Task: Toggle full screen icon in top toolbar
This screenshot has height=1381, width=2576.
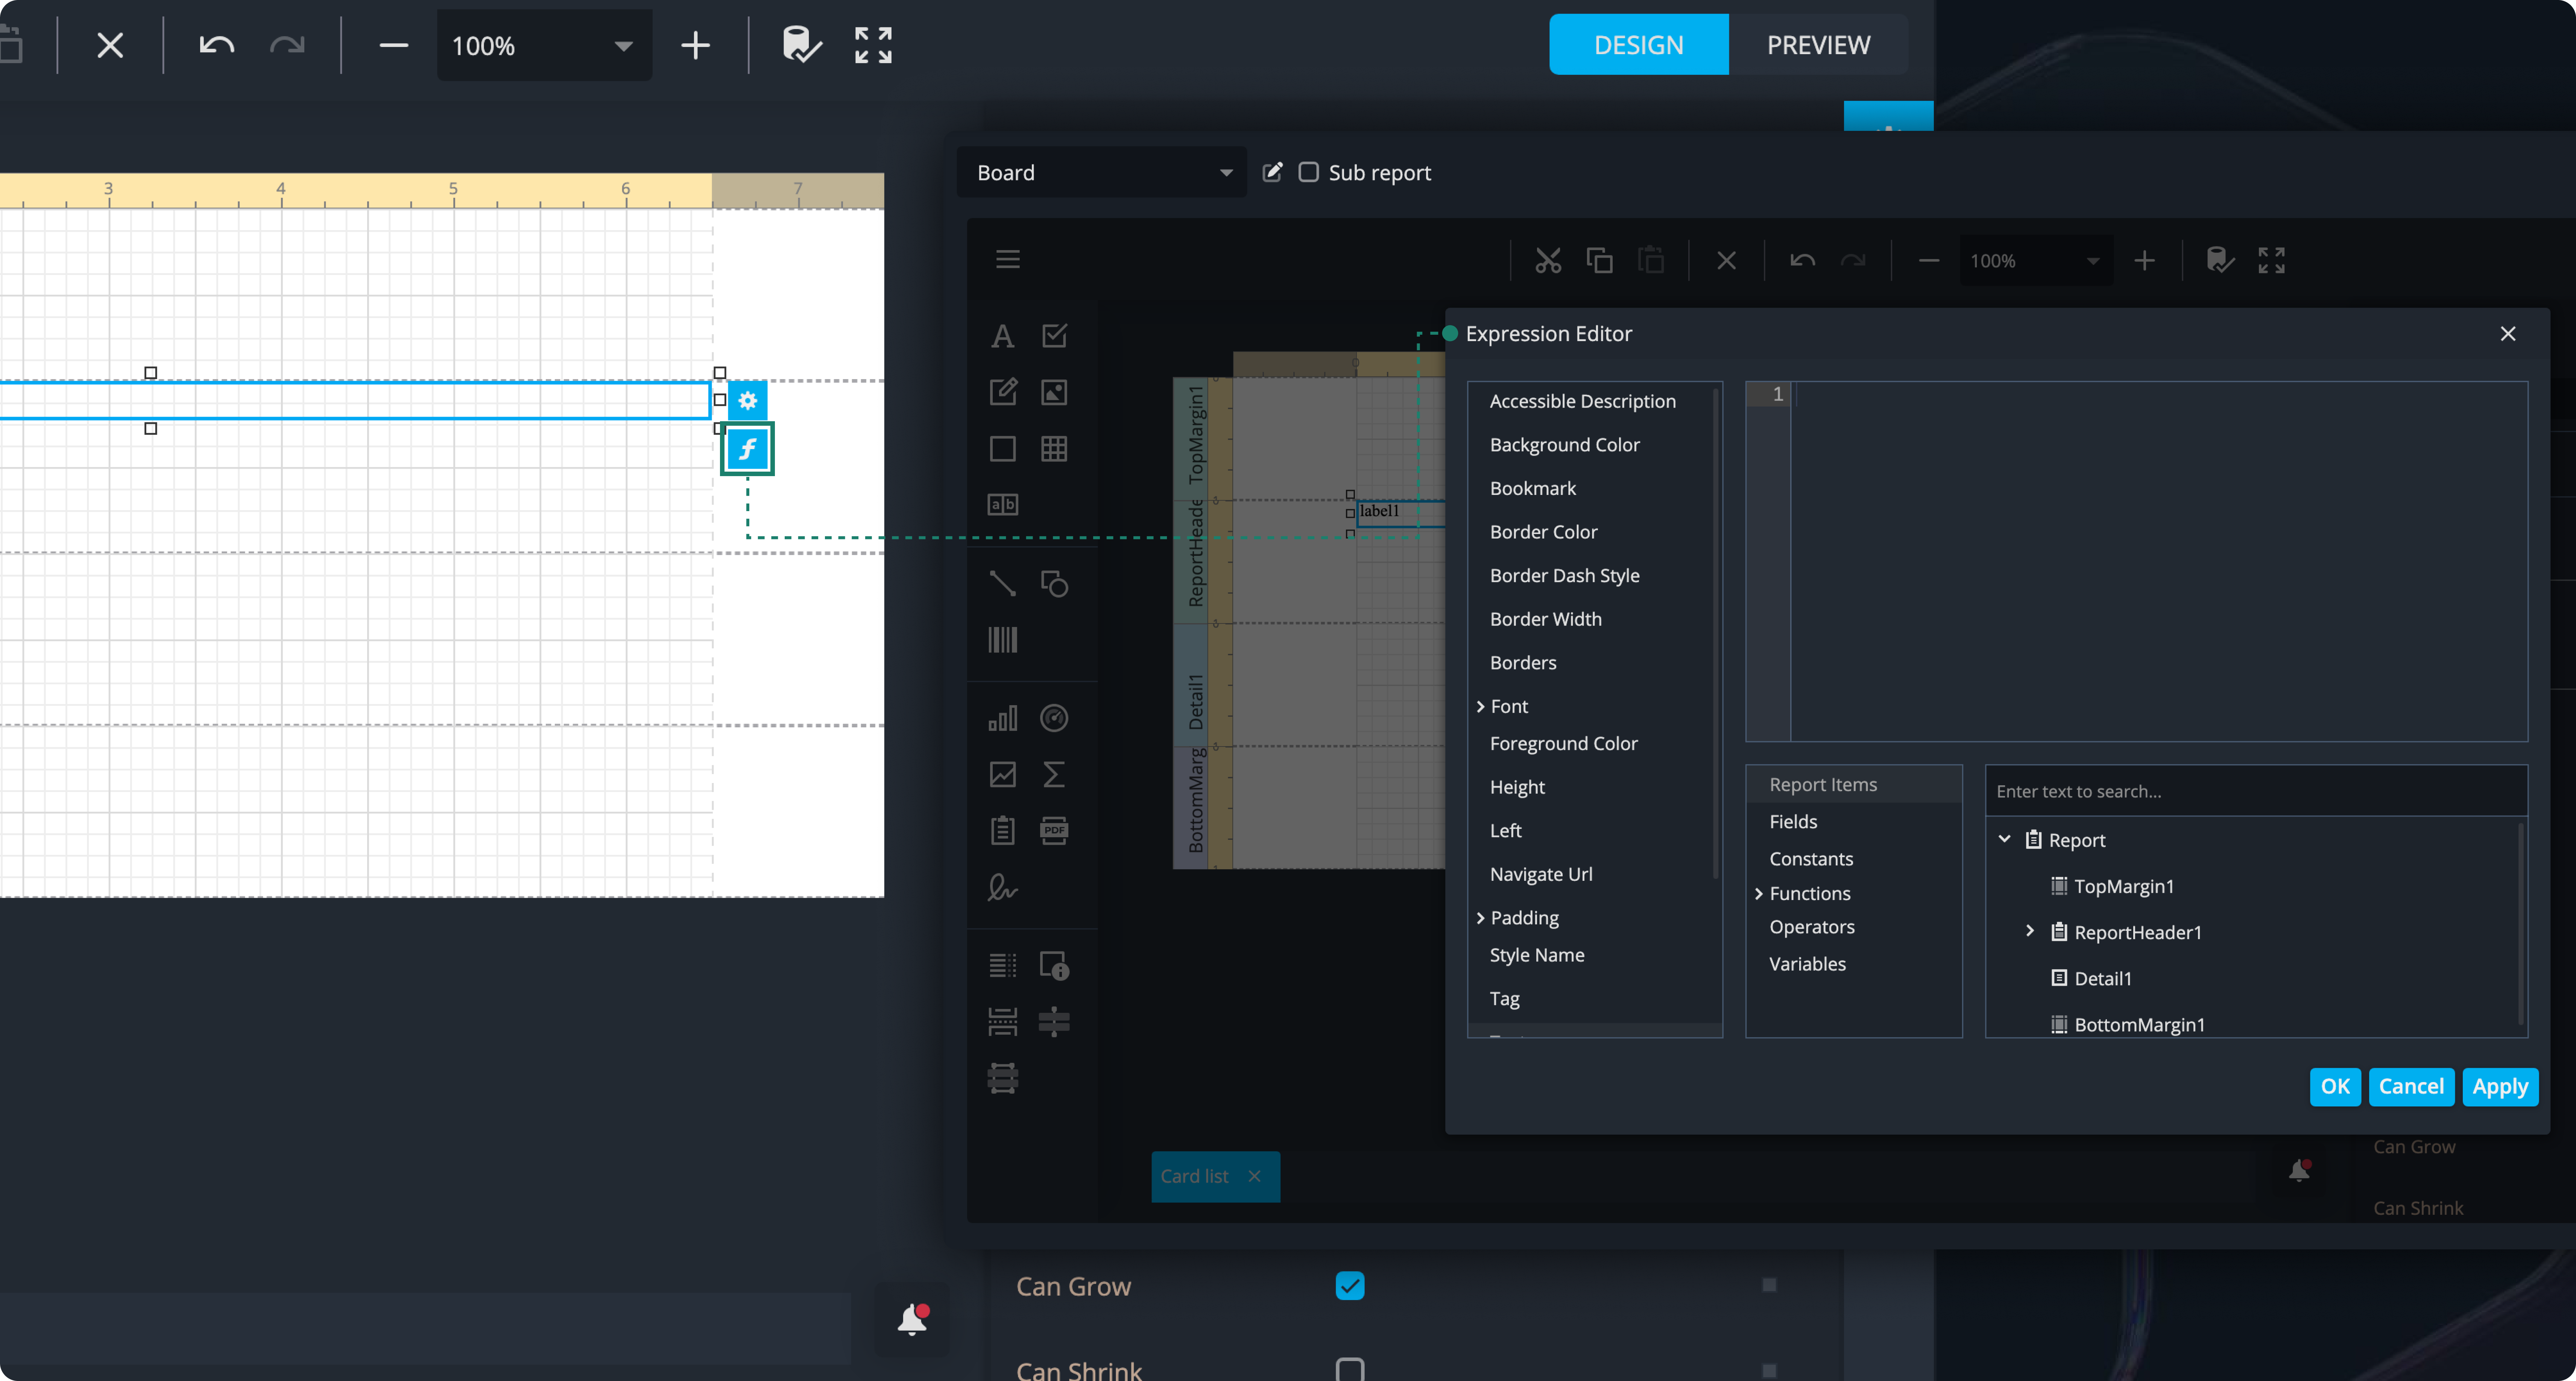Action: 873,45
